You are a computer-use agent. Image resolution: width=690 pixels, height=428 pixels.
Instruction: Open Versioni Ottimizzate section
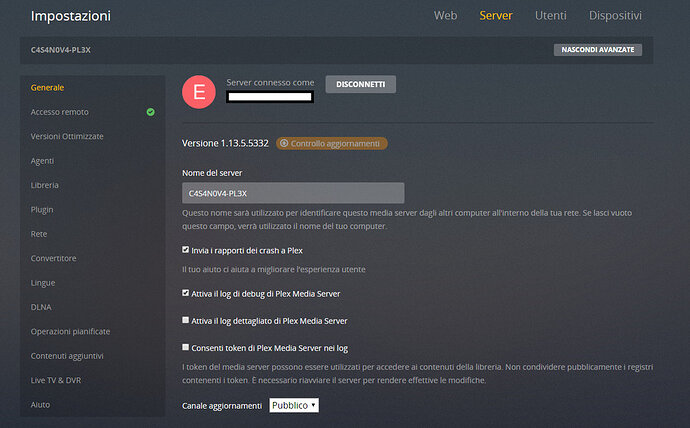[x=67, y=136]
